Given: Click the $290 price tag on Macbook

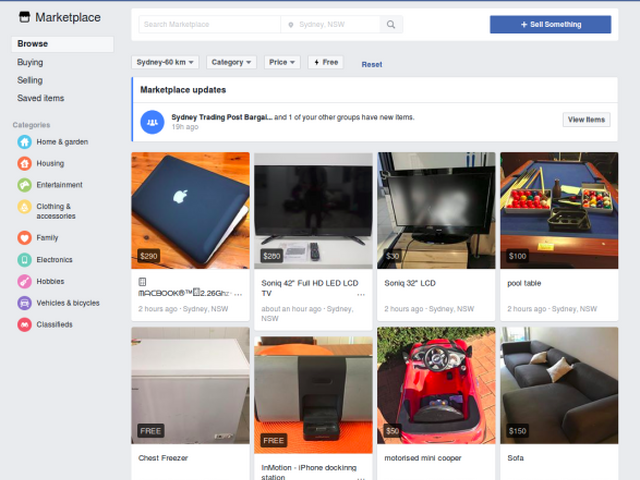Looking at the screenshot, I should tap(149, 256).
